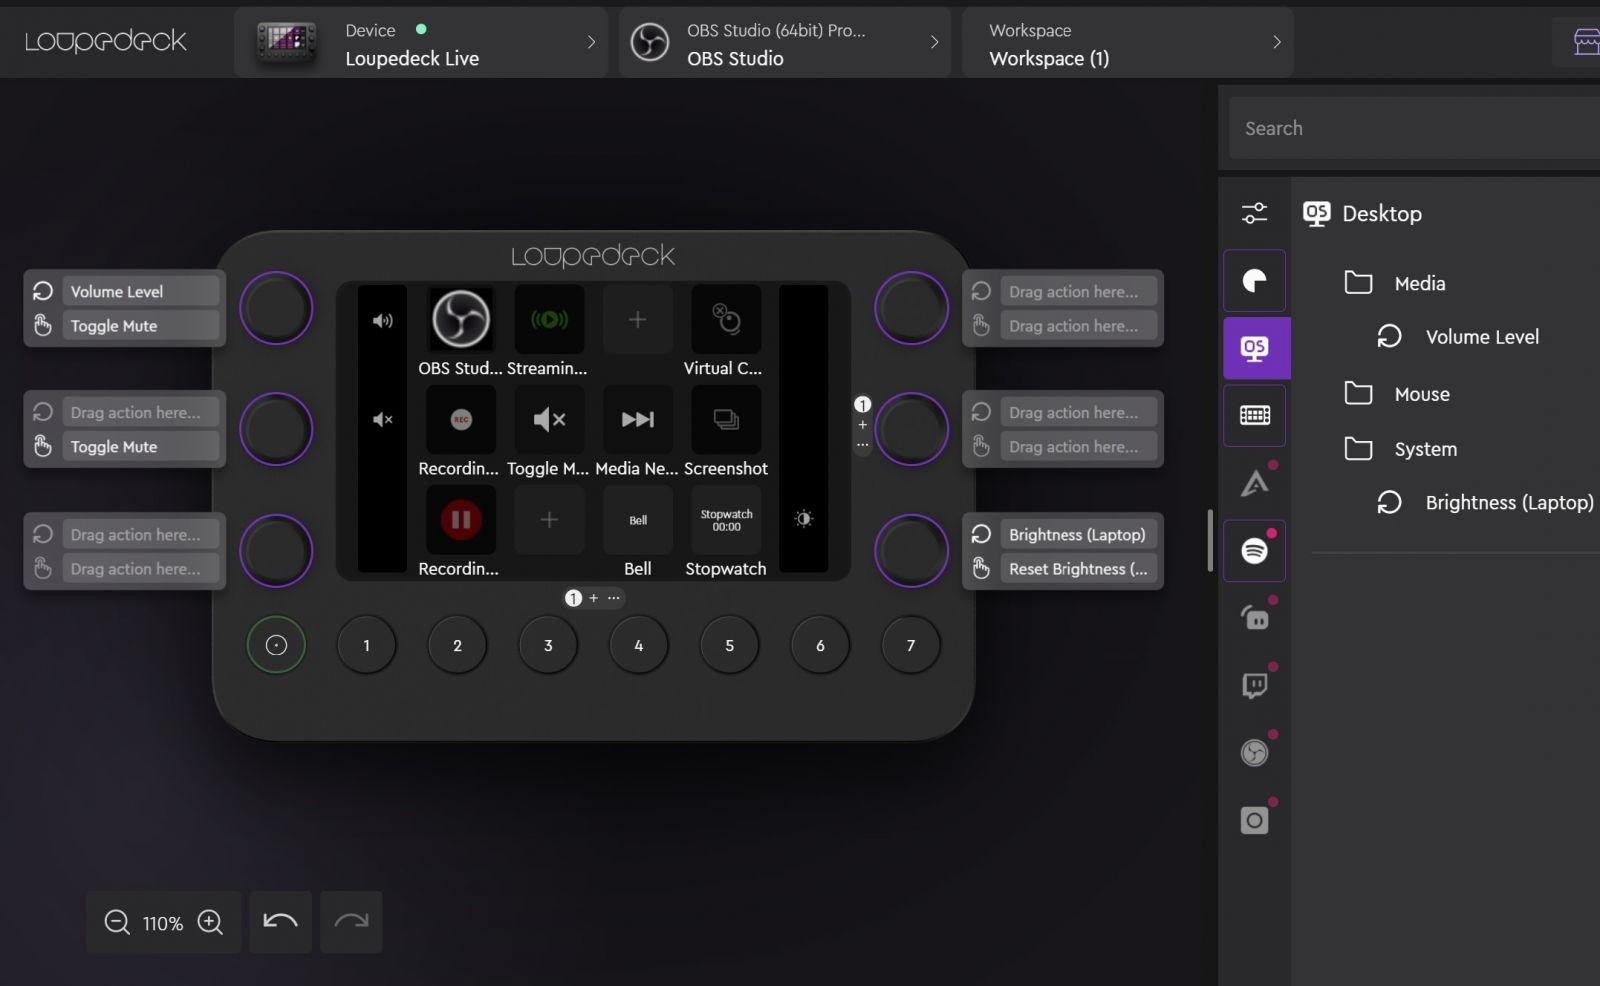Click the brightness icon on the right touch strip

pyautogui.click(x=804, y=519)
